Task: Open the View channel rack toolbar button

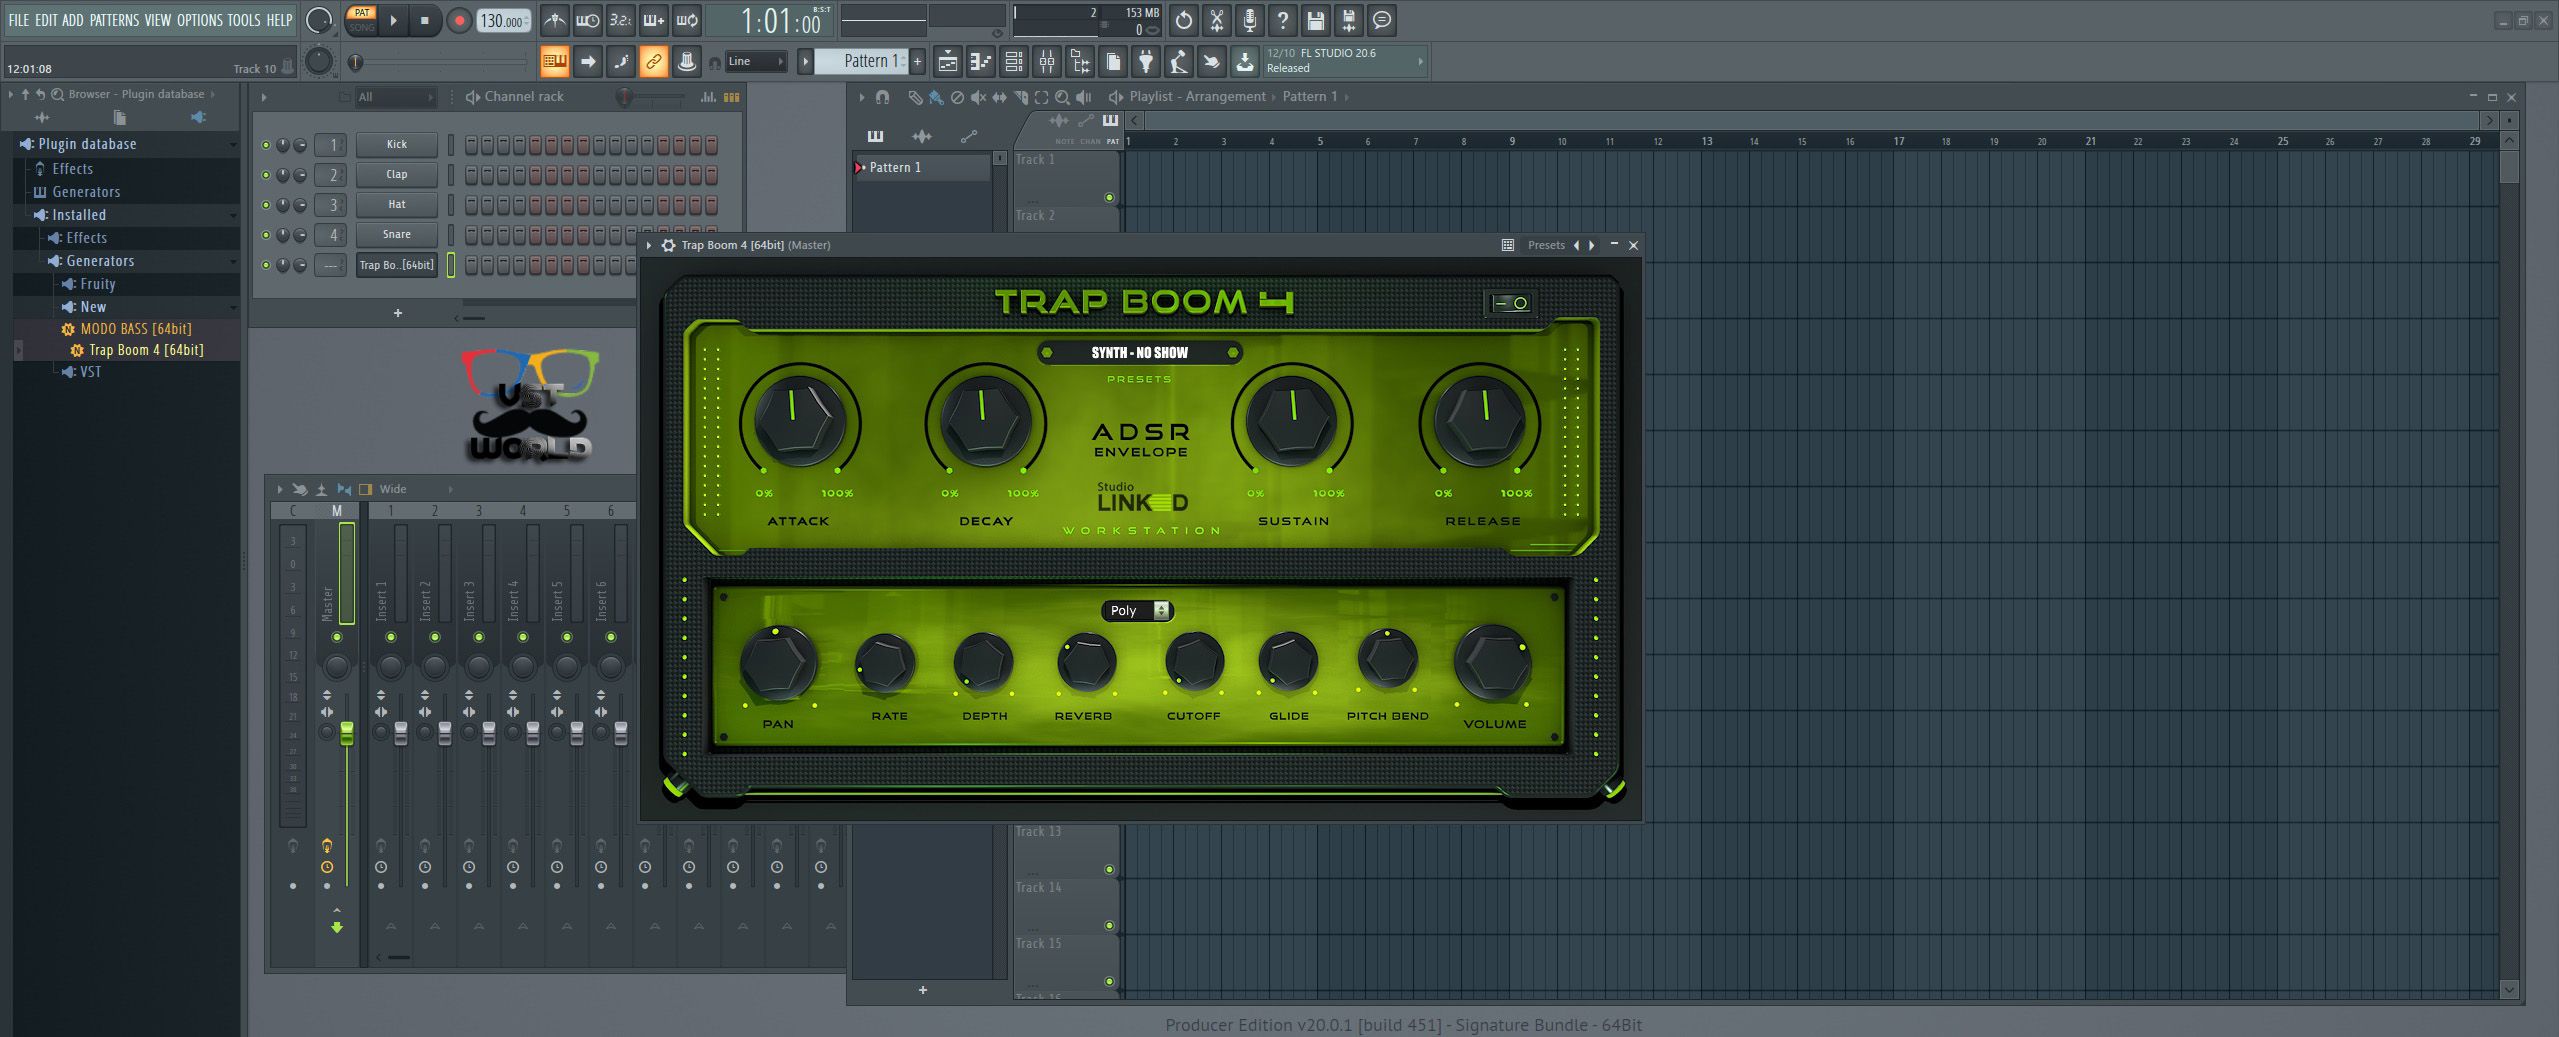Action: [1013, 62]
